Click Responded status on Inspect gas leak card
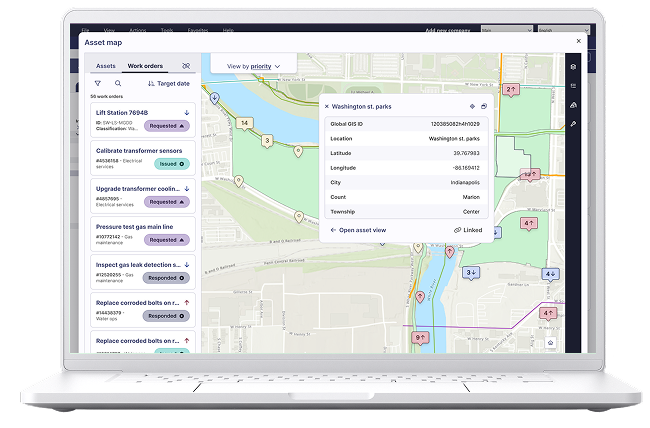650x428 pixels. click(x=166, y=278)
